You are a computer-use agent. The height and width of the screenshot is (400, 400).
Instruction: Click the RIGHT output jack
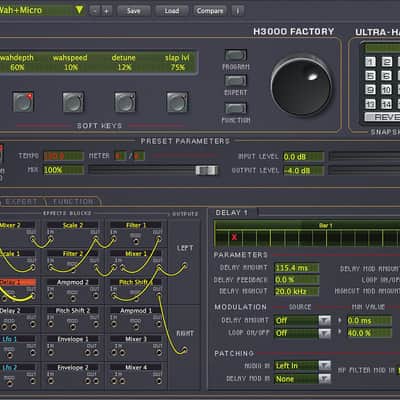(184, 350)
